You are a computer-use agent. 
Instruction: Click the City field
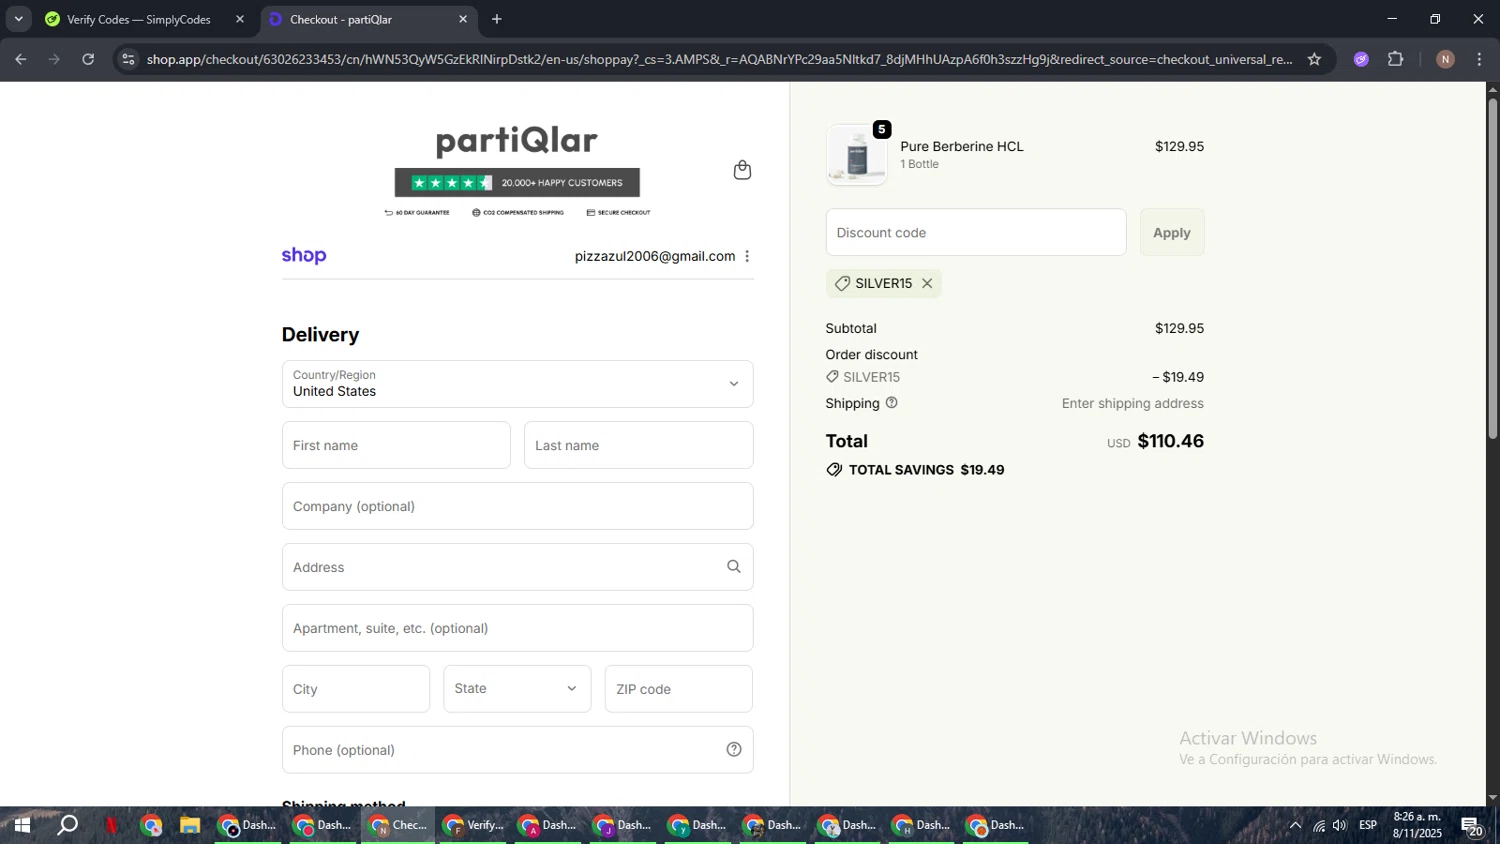356,689
